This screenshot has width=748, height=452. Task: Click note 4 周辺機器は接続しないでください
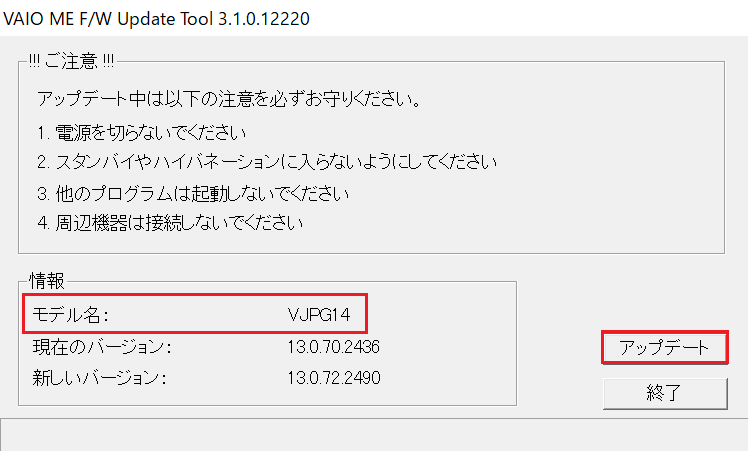coord(170,223)
